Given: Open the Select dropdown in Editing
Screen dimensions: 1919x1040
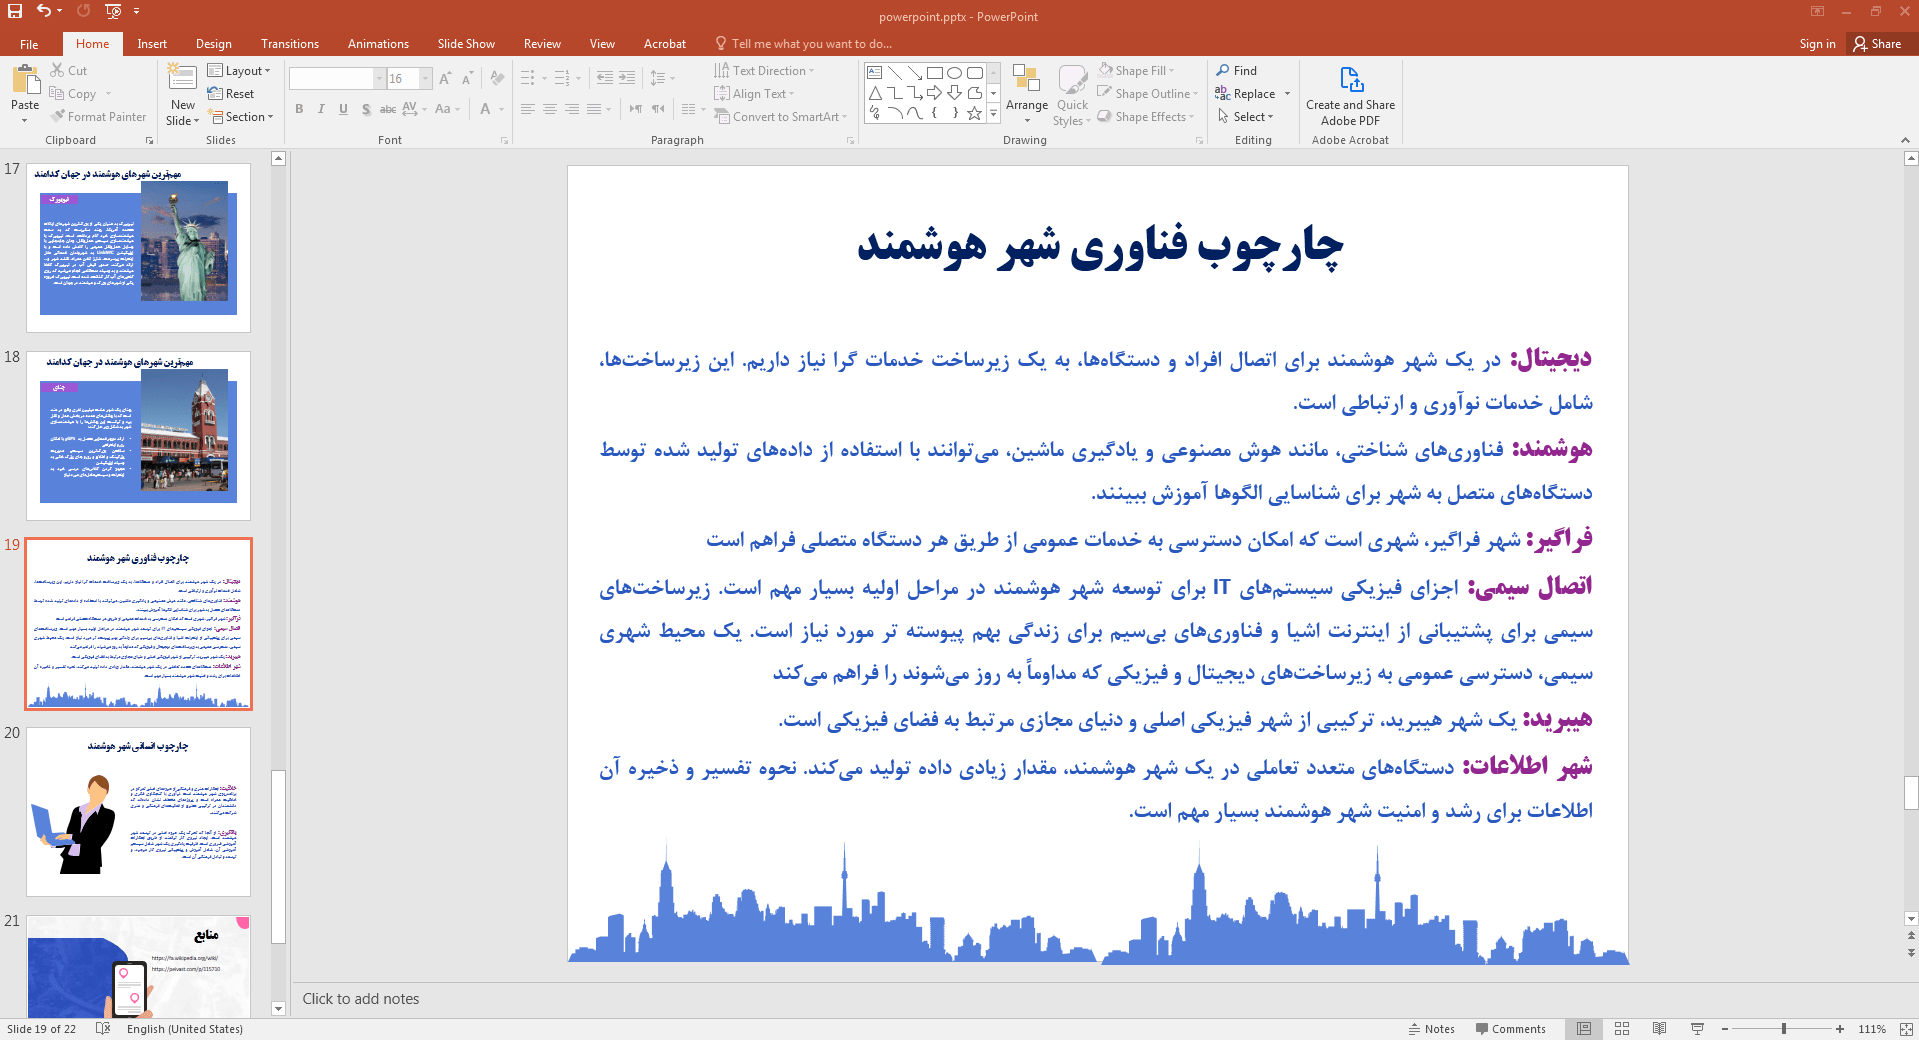Looking at the screenshot, I should coord(1245,117).
